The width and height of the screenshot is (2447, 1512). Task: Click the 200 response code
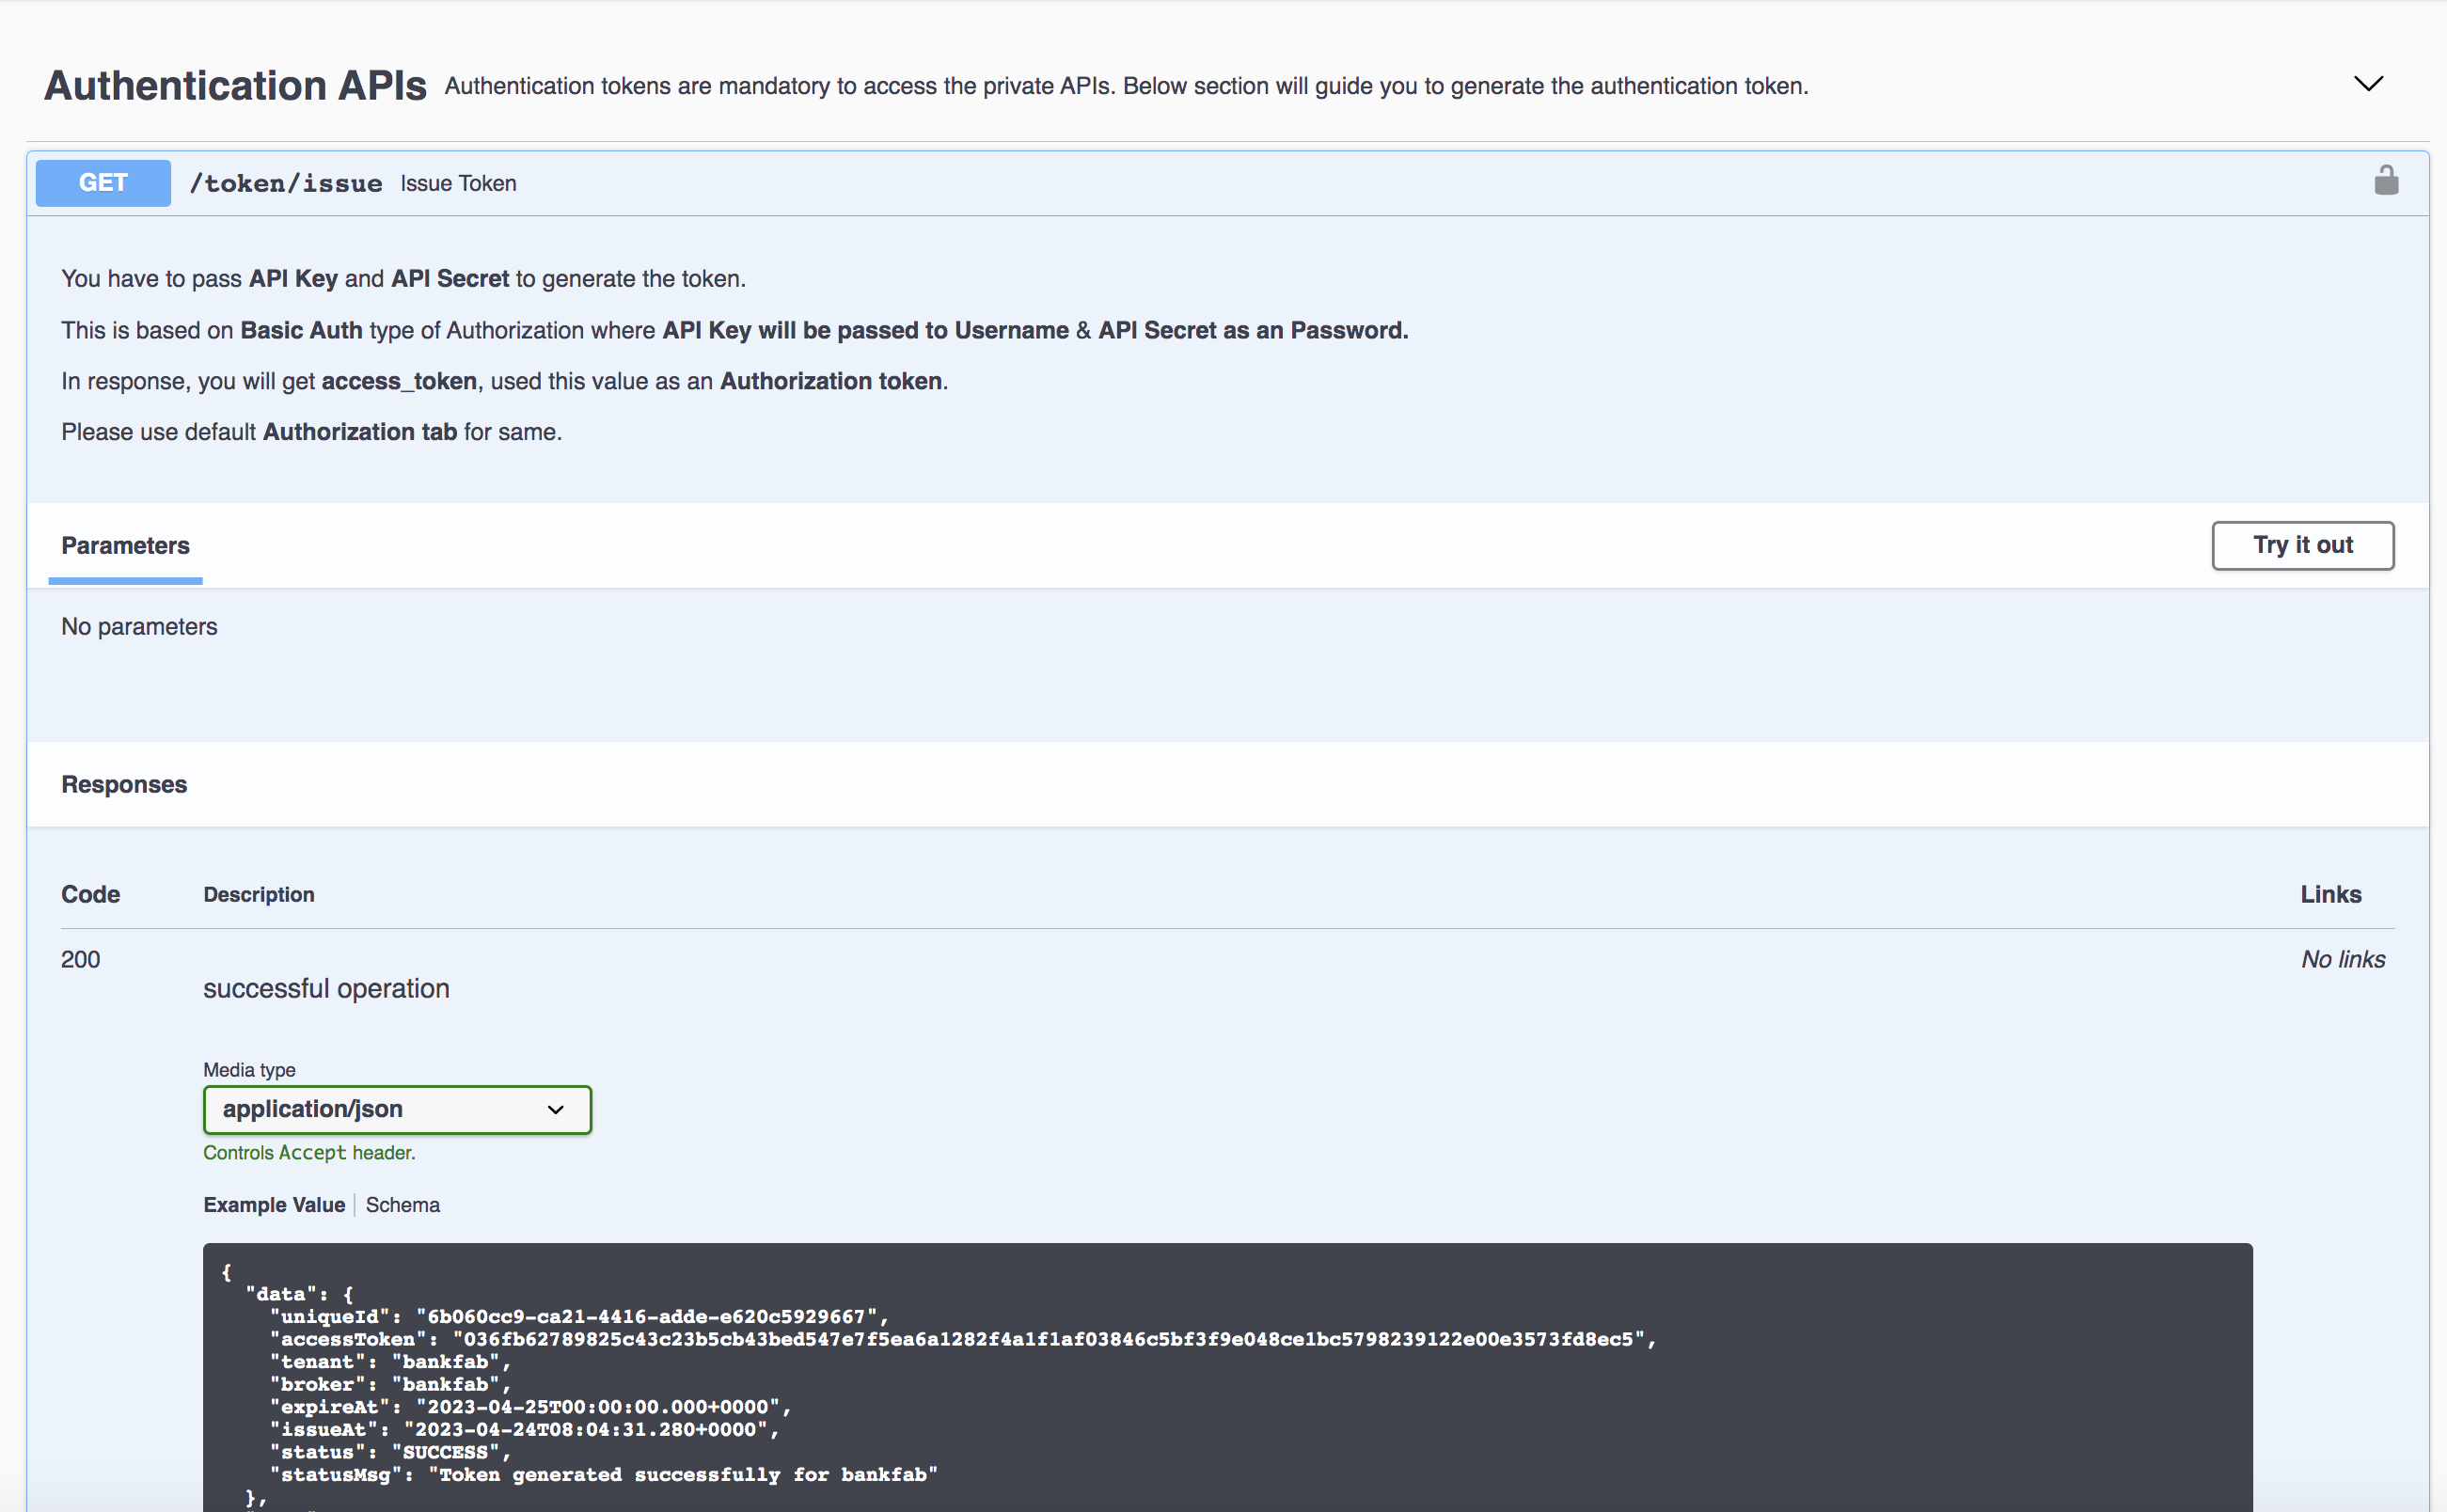tap(80, 960)
